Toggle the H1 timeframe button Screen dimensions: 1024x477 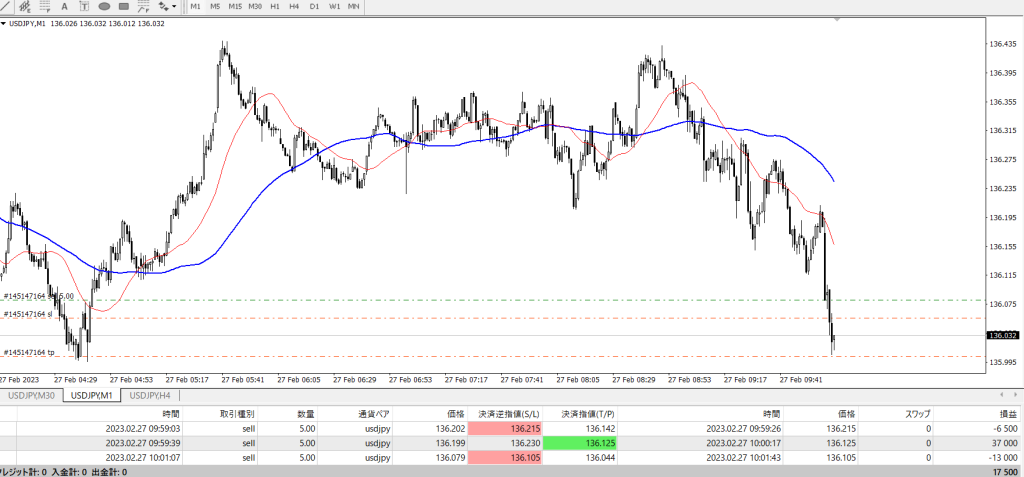(x=274, y=6)
